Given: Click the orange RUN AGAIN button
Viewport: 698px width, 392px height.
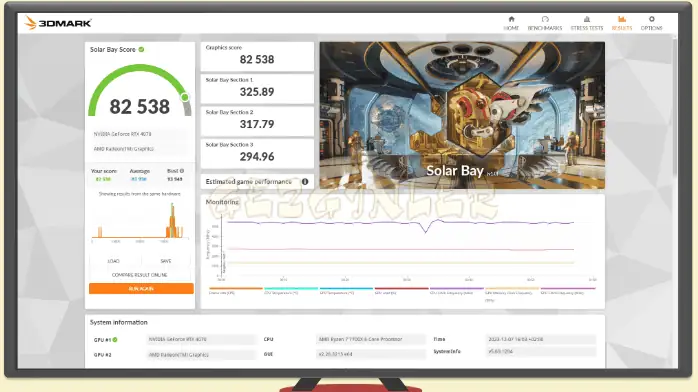Looking at the screenshot, I should (141, 289).
